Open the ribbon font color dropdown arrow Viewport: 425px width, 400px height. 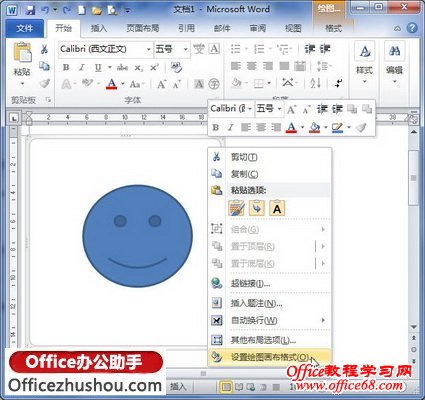tap(123, 84)
